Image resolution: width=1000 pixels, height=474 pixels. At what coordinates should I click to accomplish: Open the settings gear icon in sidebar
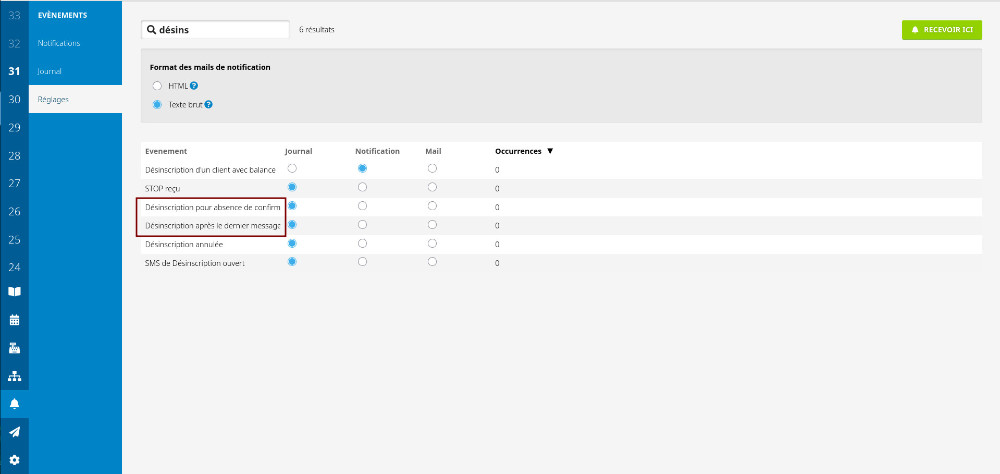(x=14, y=460)
